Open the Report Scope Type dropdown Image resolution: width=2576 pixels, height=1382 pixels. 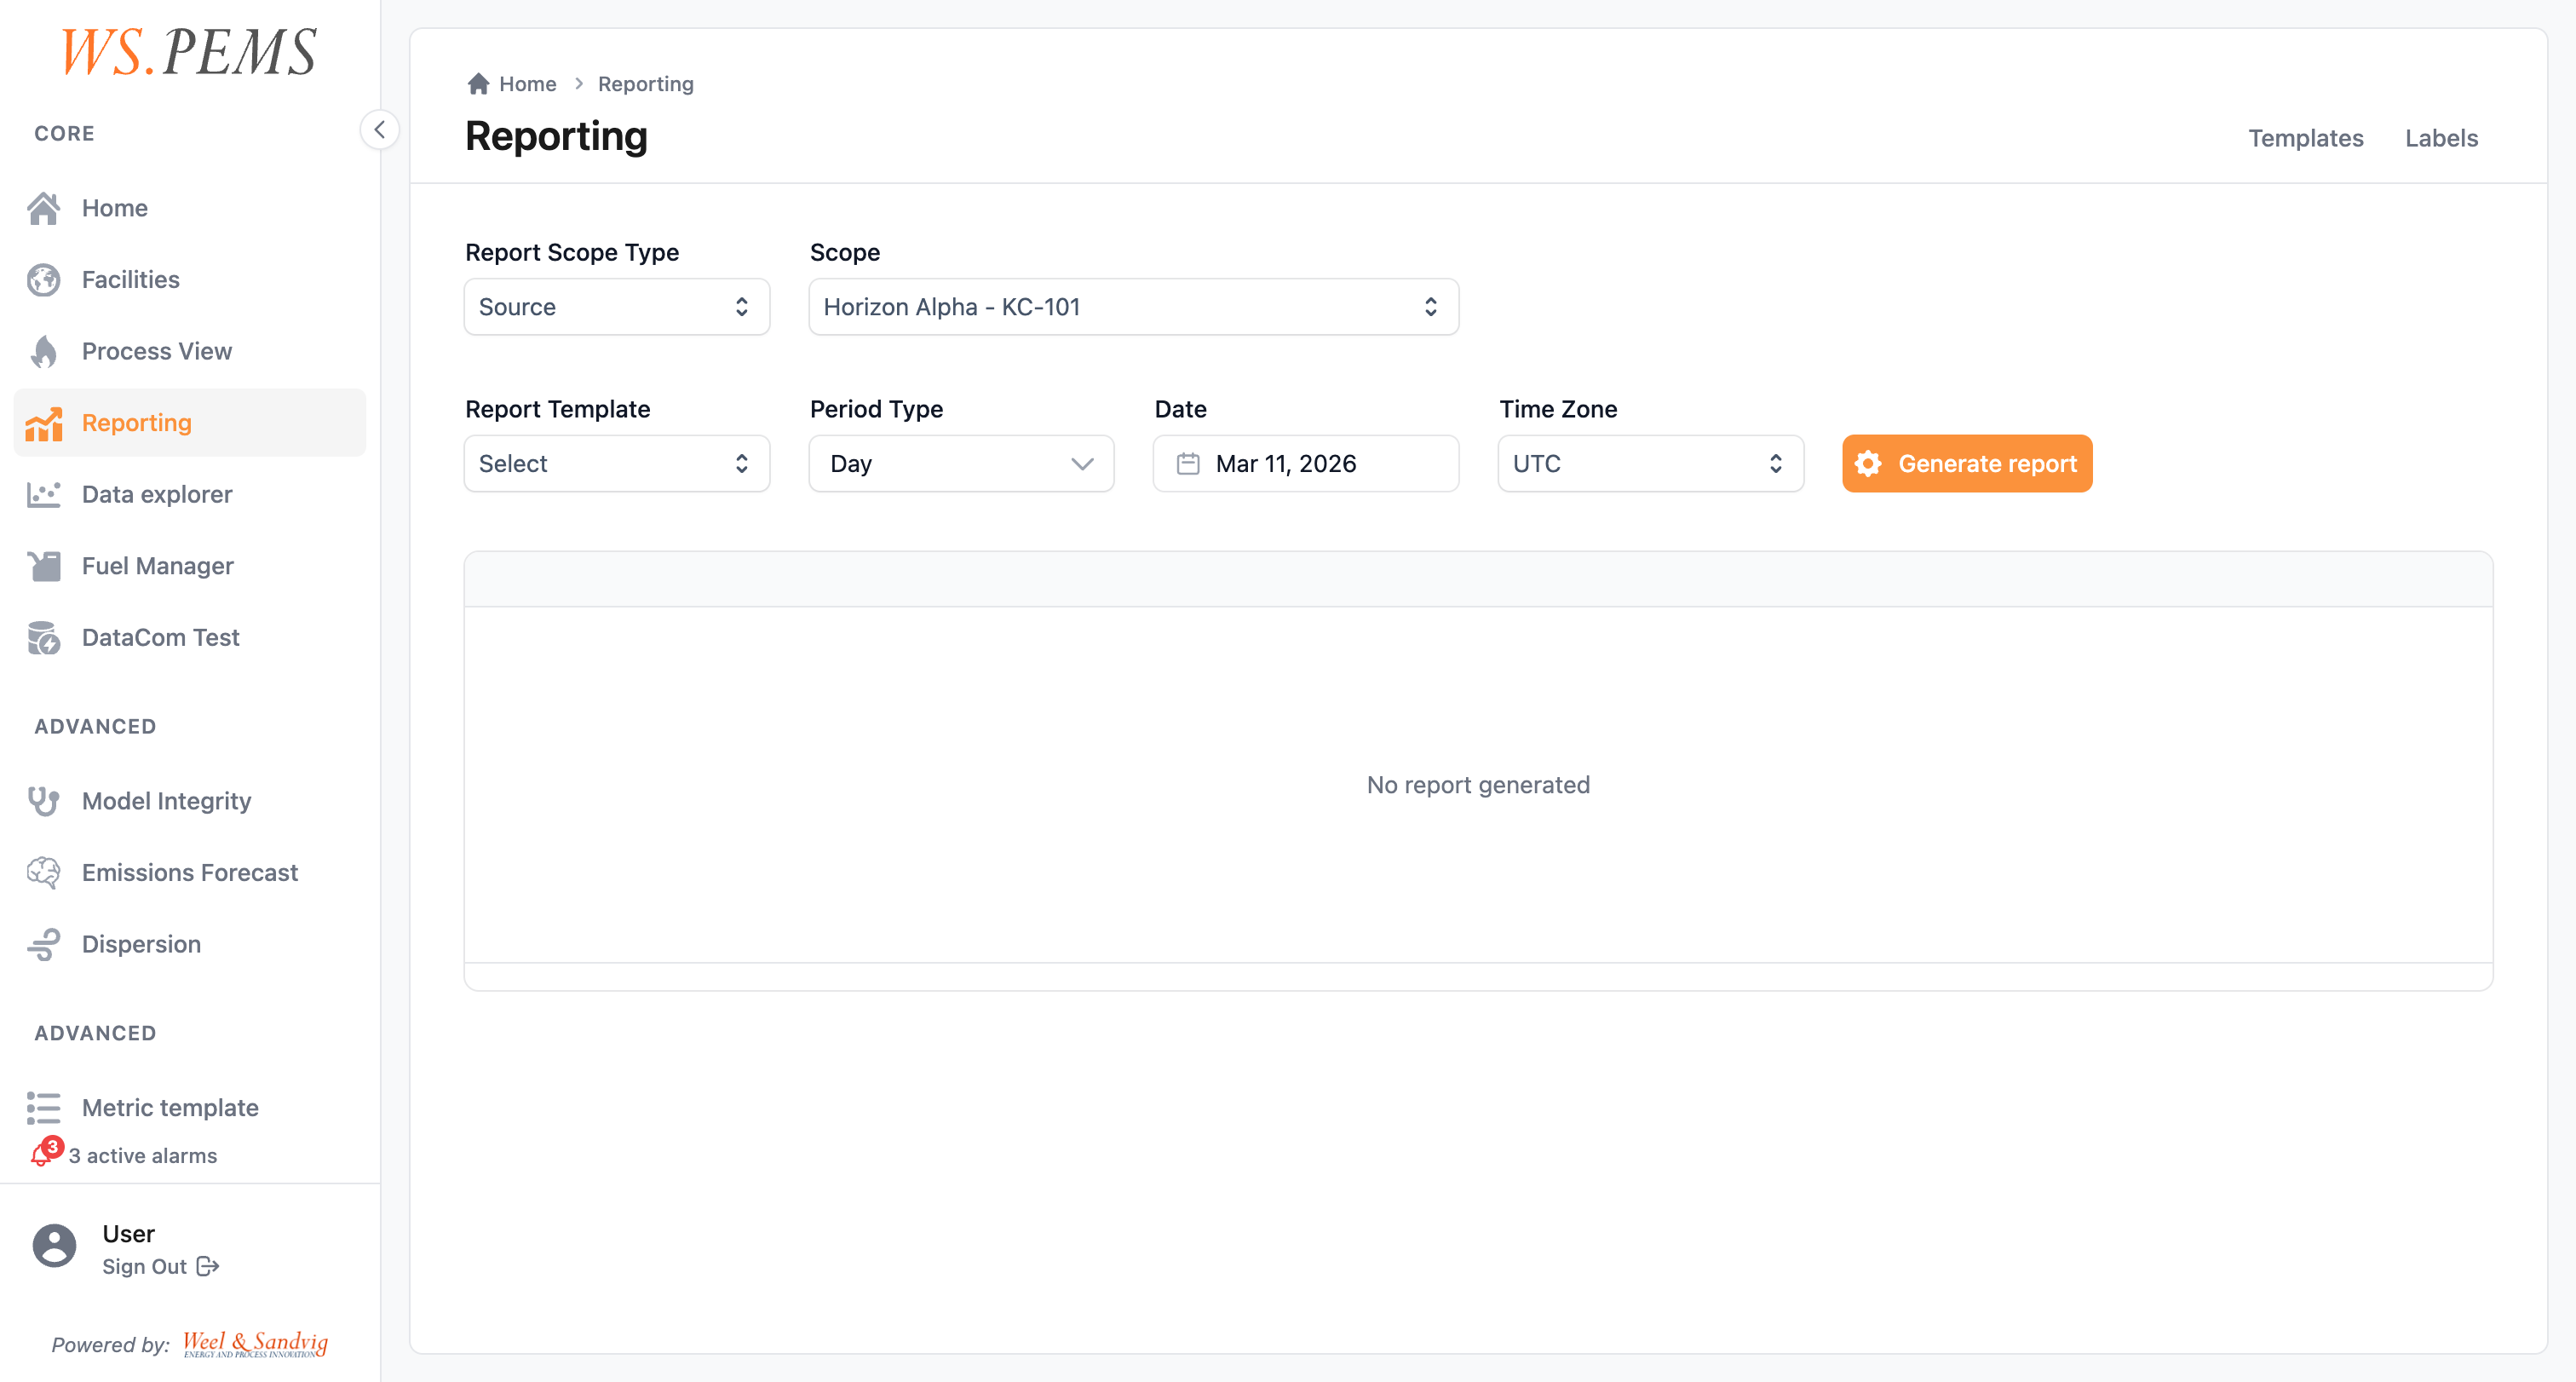617,307
